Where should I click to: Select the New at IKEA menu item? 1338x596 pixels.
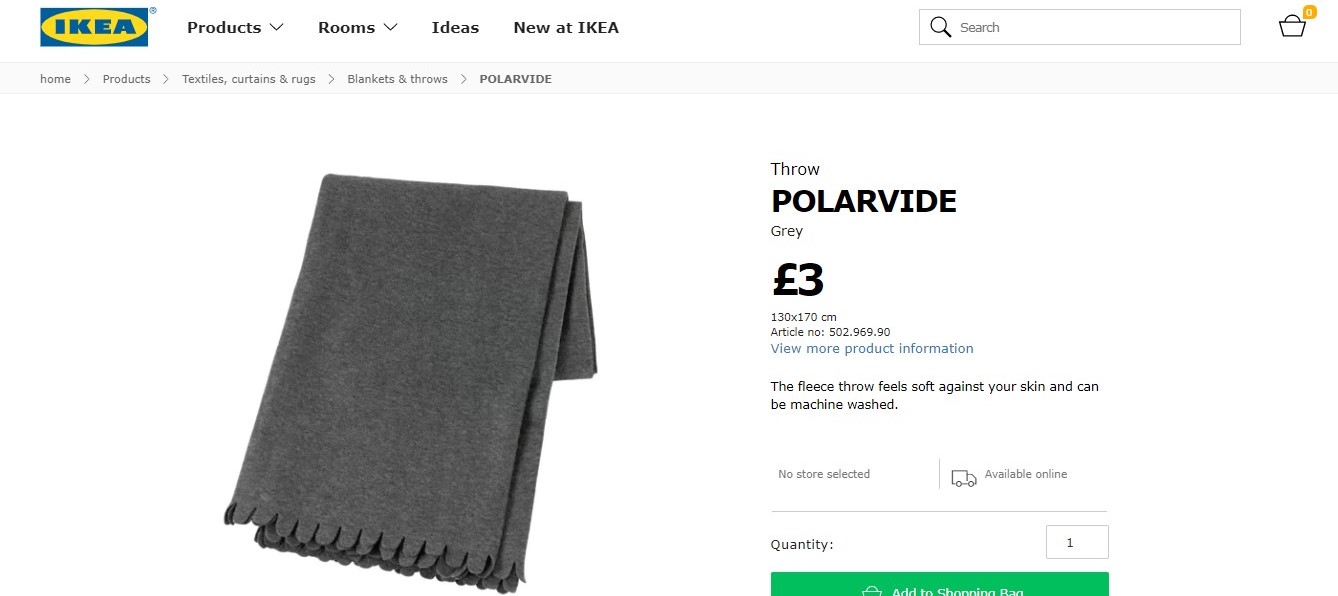coord(566,27)
